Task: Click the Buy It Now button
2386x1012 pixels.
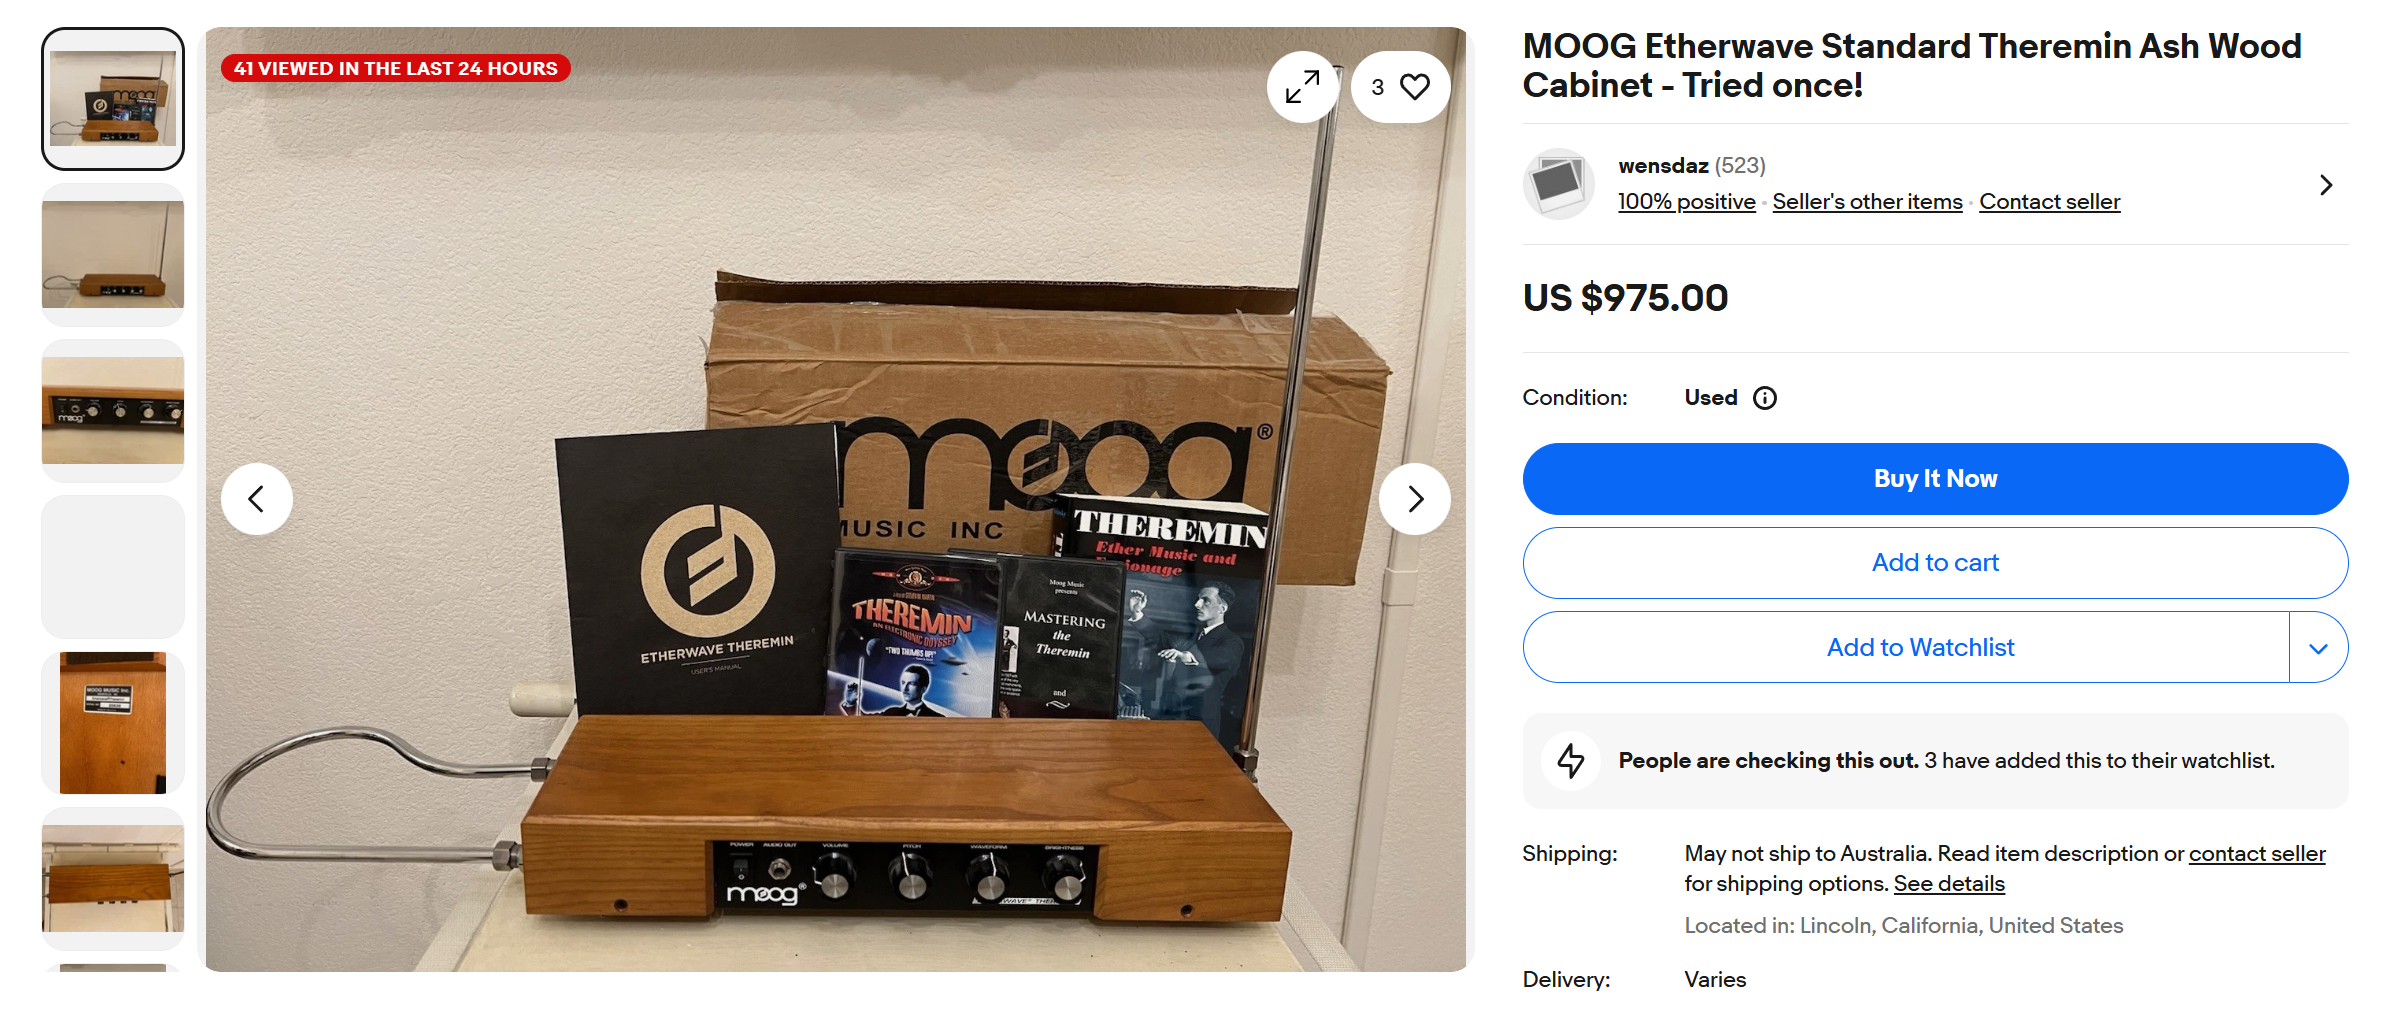Action: pyautogui.click(x=1935, y=479)
